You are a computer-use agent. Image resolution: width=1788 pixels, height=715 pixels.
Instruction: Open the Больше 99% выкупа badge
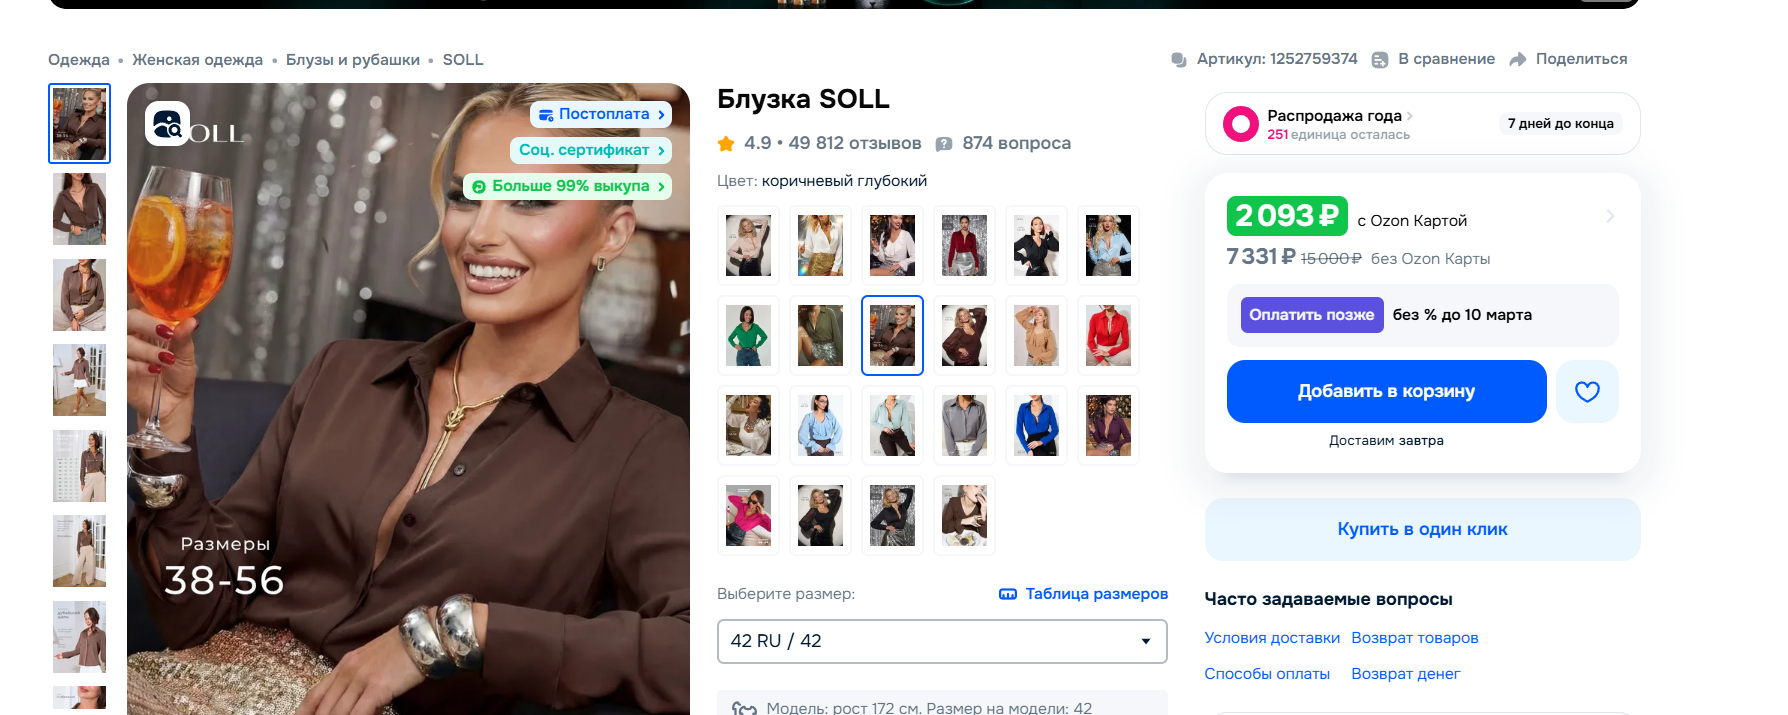tap(568, 186)
